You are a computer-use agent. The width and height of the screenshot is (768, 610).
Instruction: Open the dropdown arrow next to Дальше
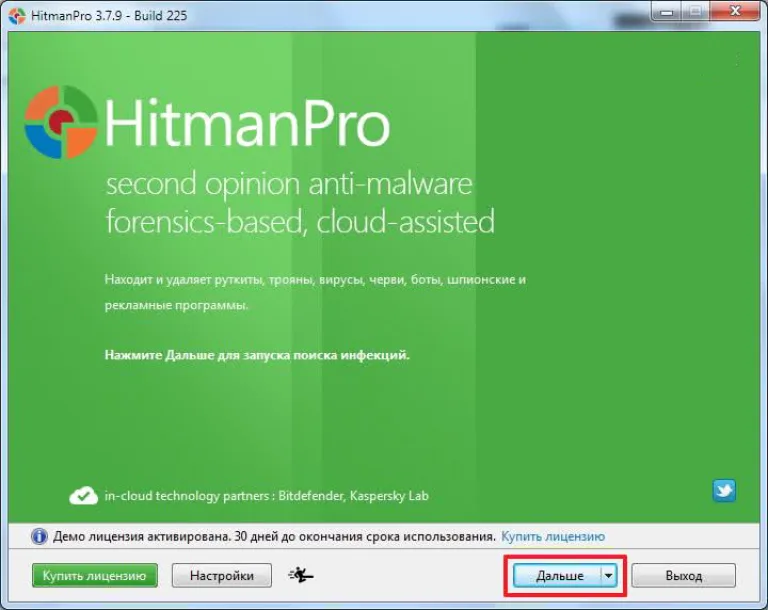[608, 576]
